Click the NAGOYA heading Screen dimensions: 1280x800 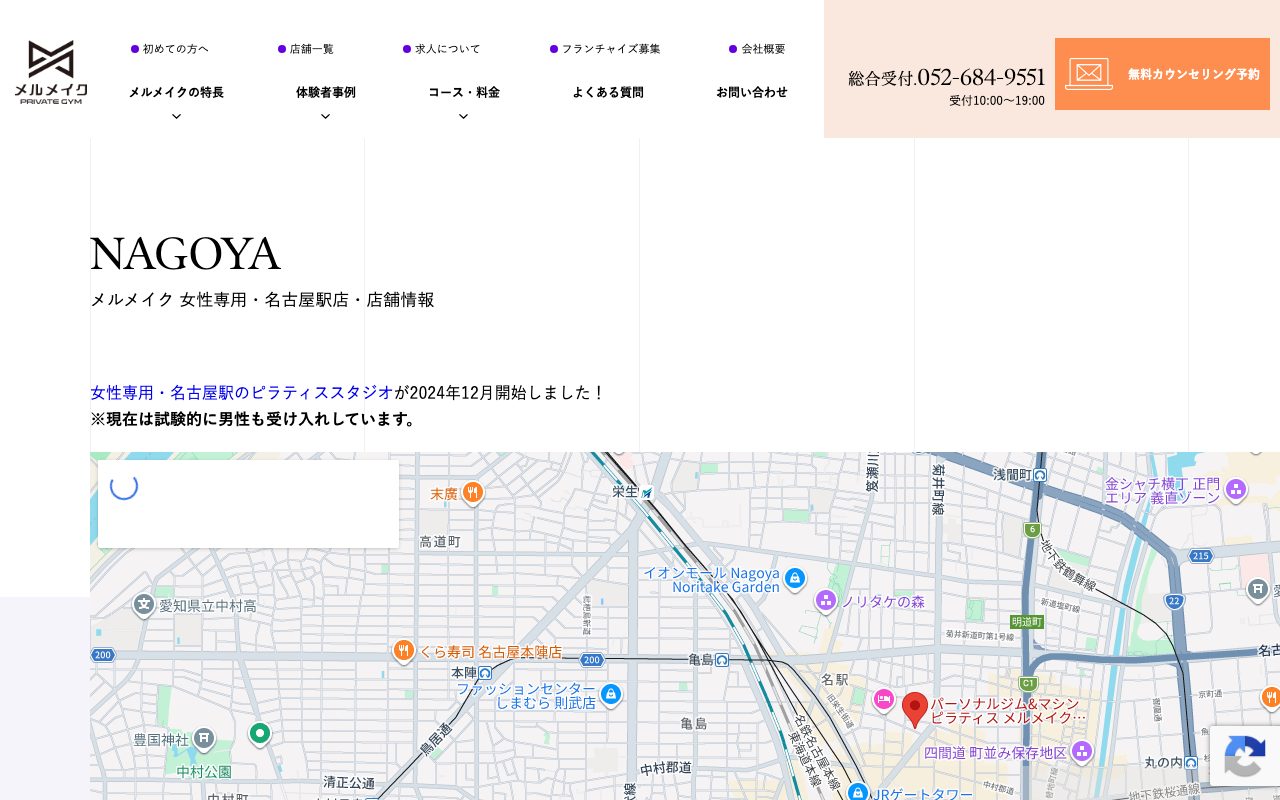pos(185,254)
